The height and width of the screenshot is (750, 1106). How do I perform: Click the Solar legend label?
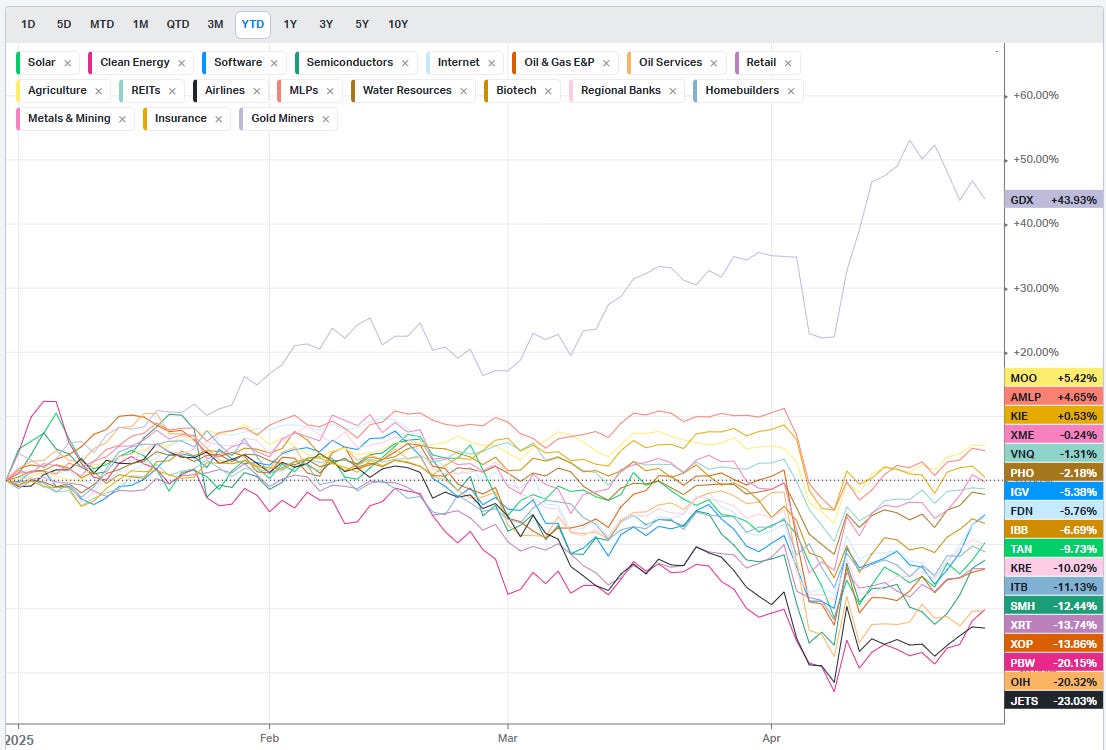pos(42,62)
